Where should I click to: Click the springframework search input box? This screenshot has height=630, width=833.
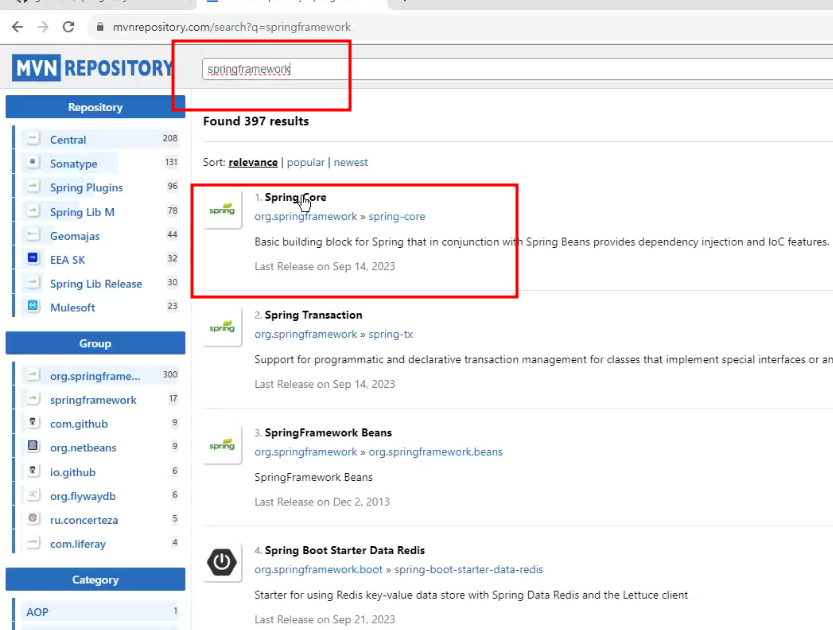(x=517, y=69)
